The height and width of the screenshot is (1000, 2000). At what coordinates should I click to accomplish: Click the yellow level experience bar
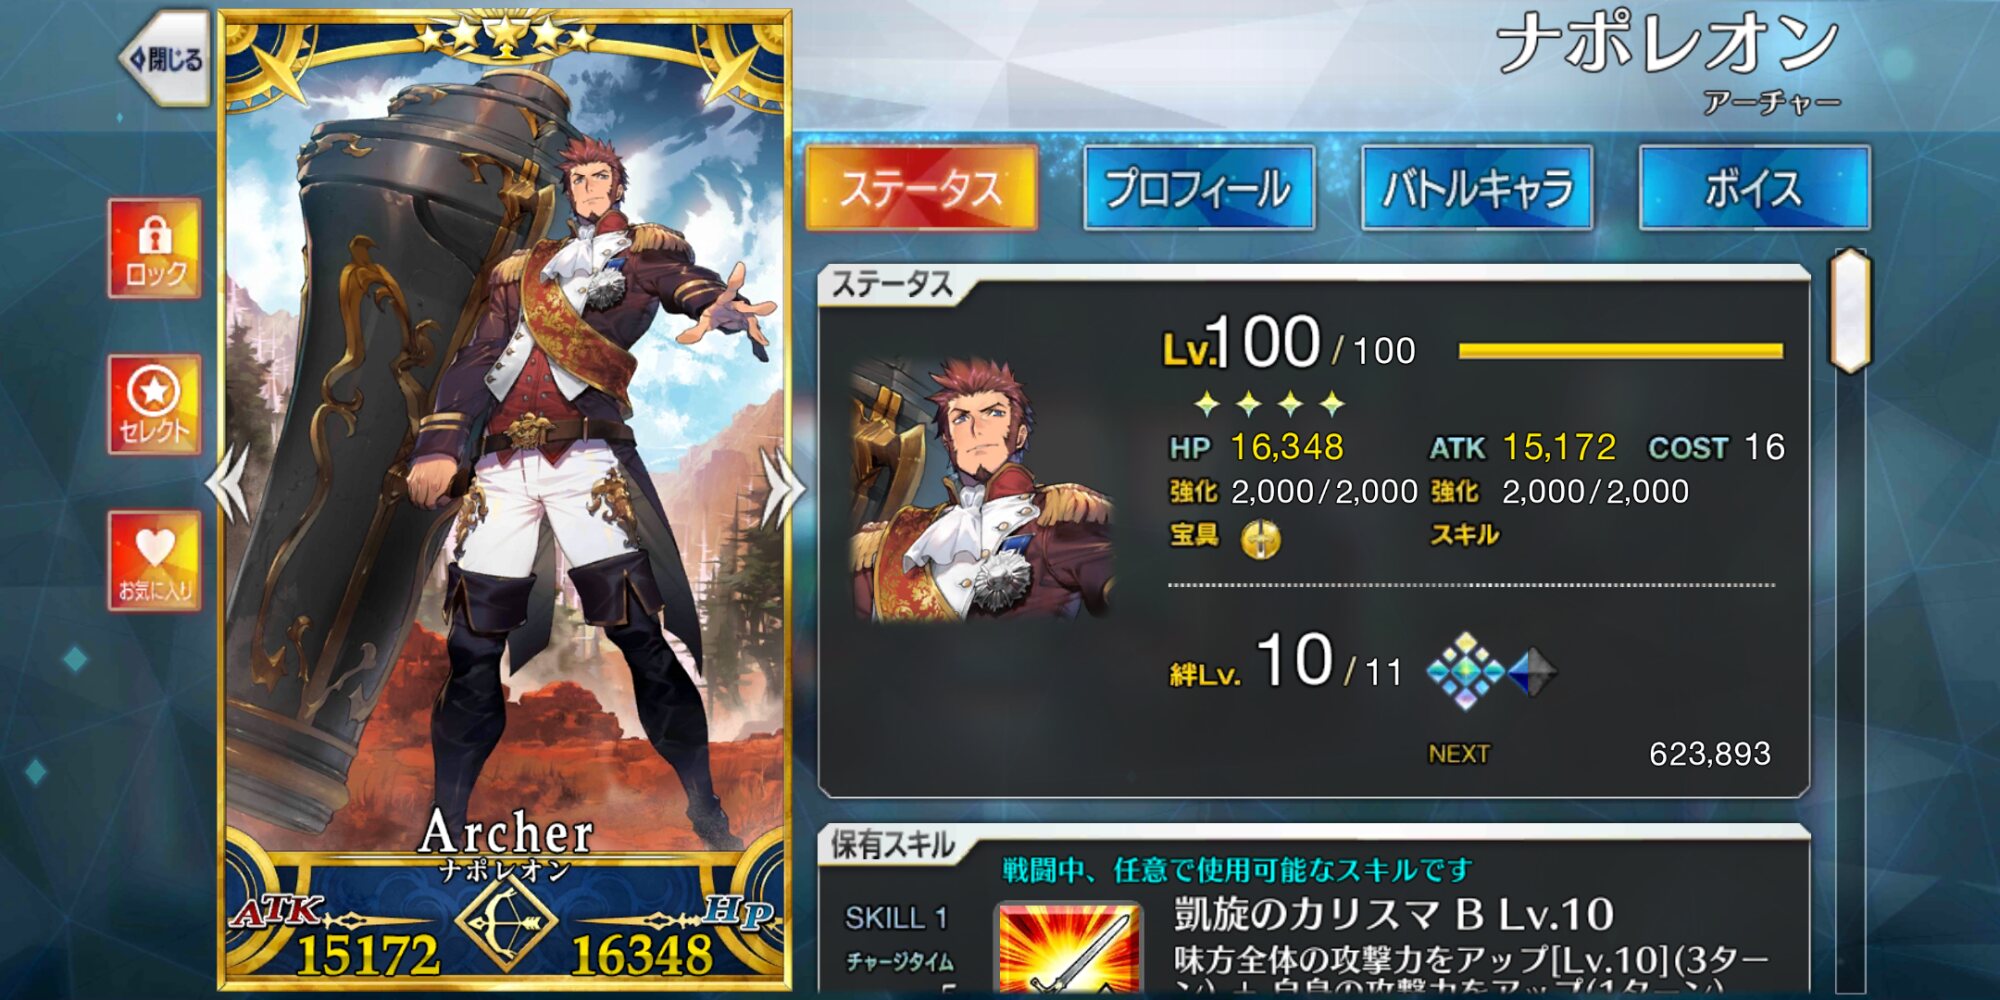[1620, 350]
